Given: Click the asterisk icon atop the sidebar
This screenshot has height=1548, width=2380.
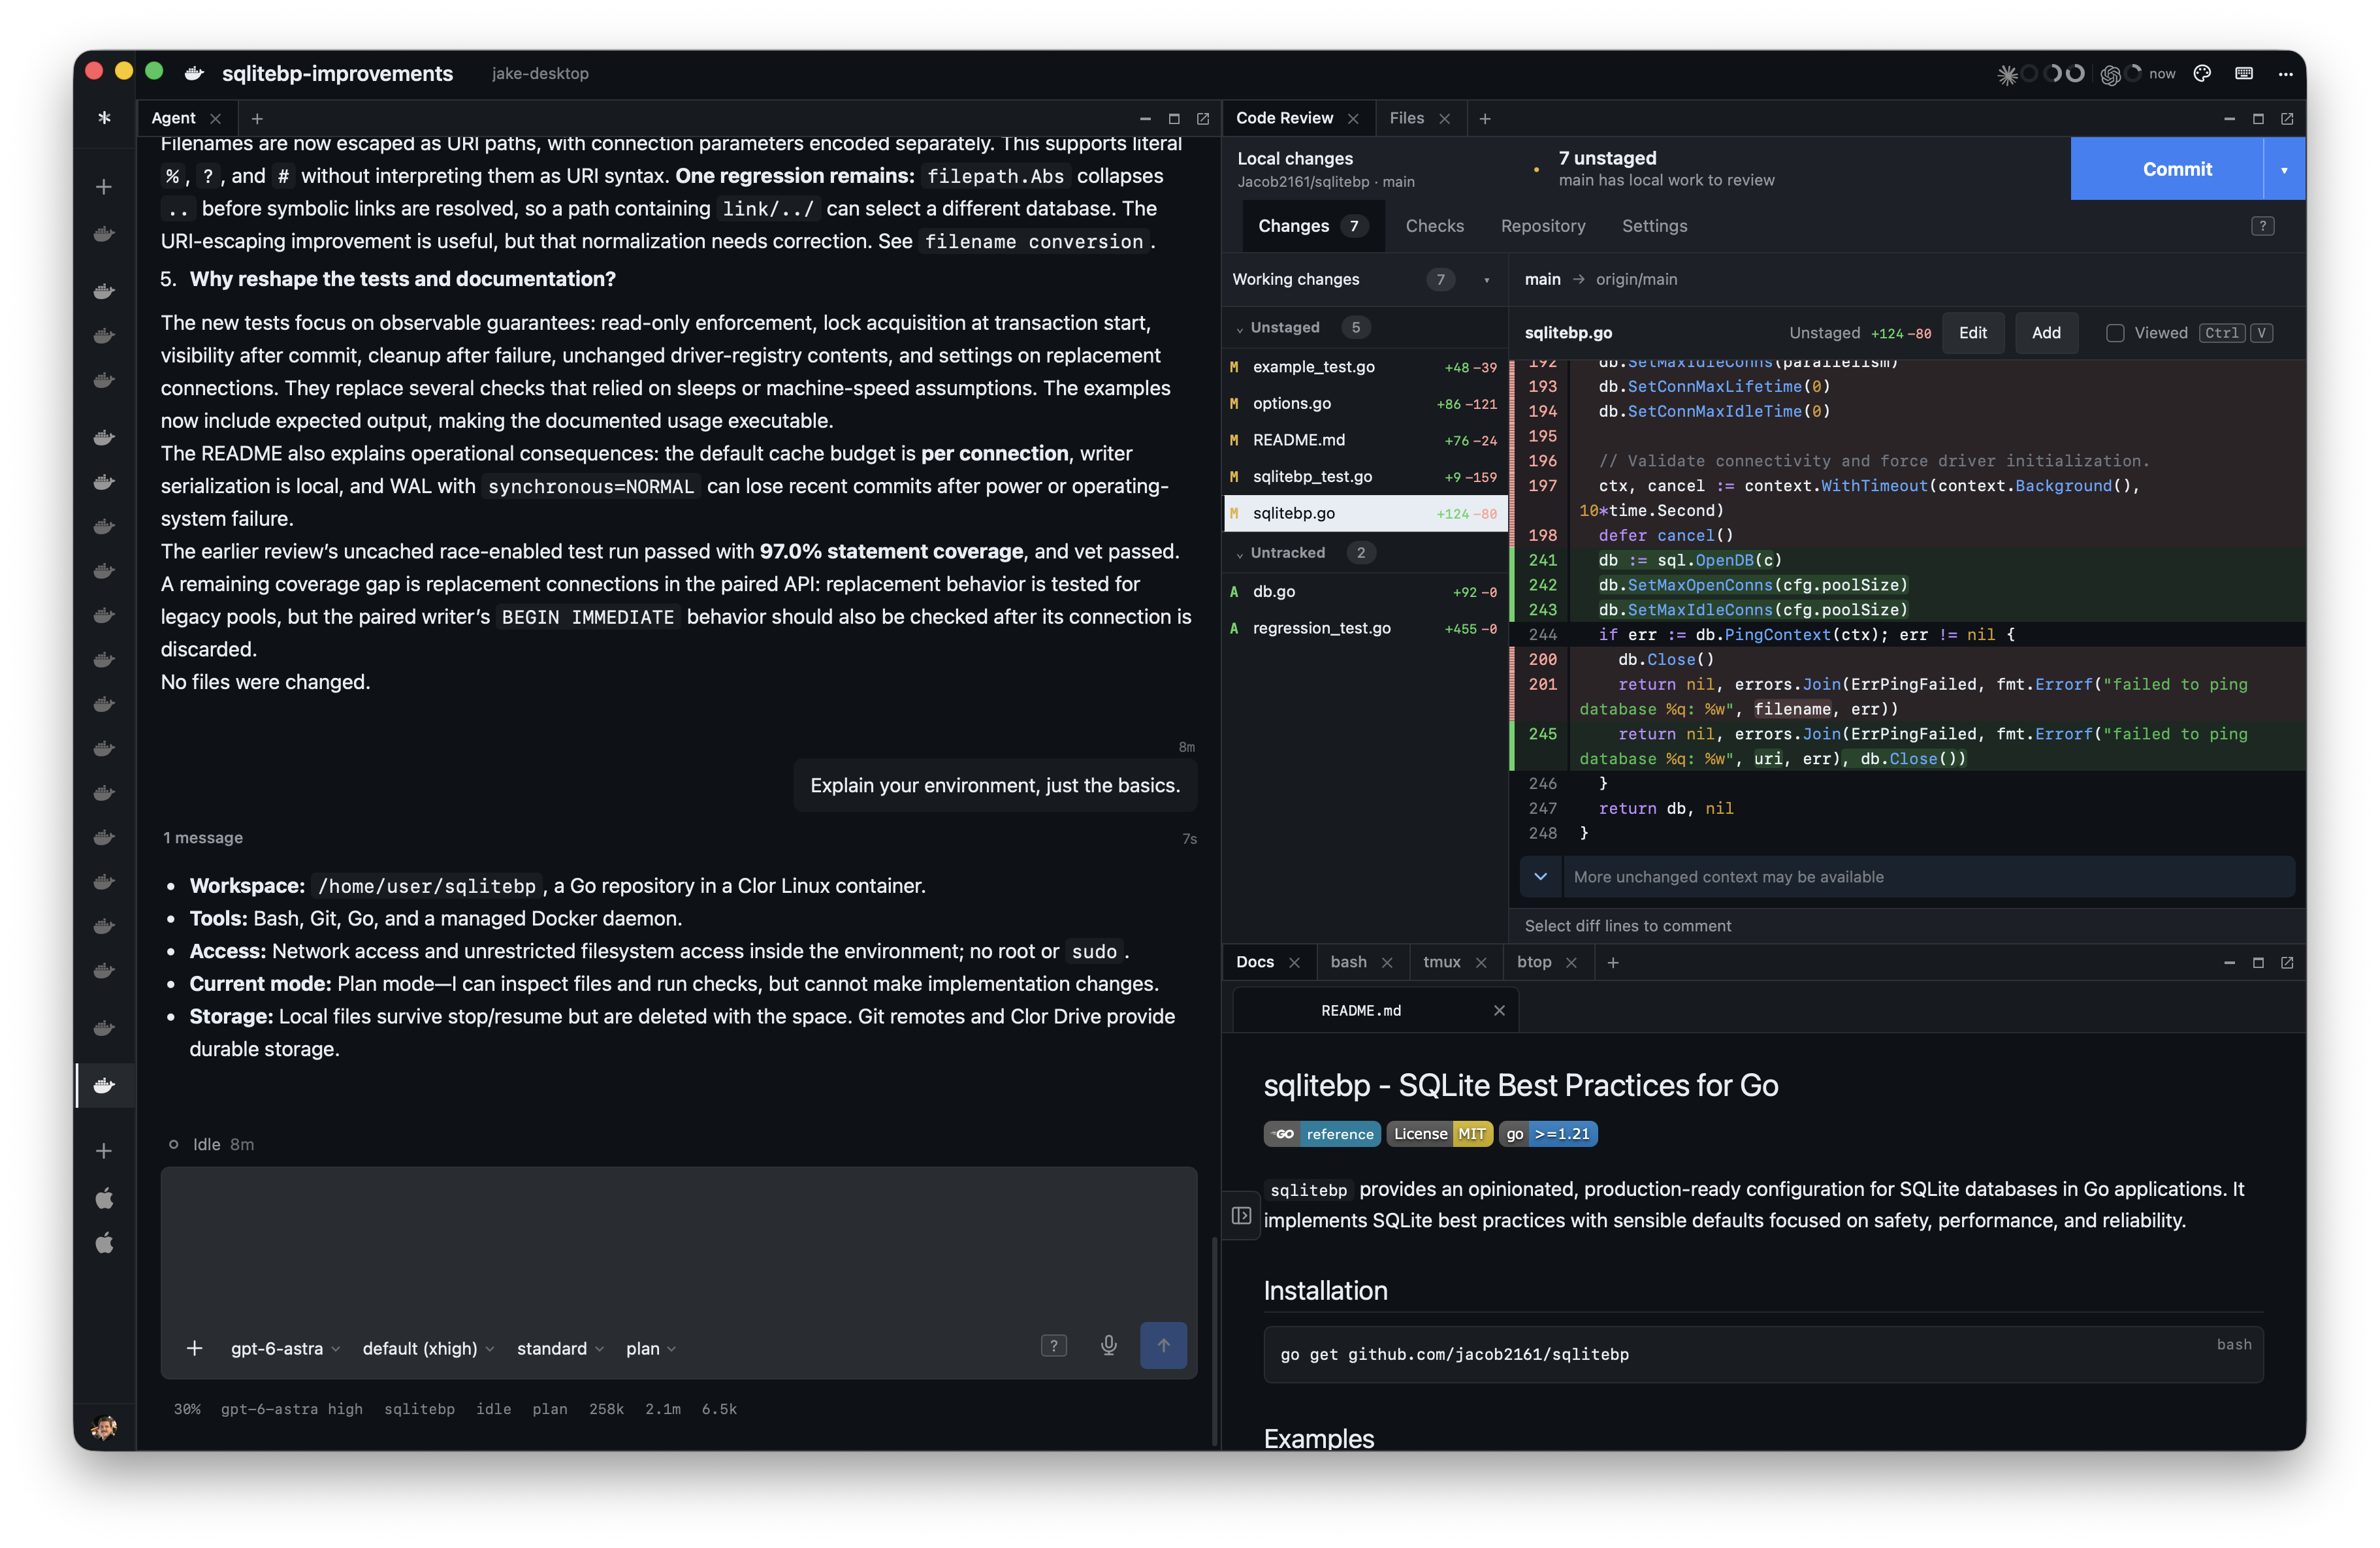Looking at the screenshot, I should coord(104,118).
